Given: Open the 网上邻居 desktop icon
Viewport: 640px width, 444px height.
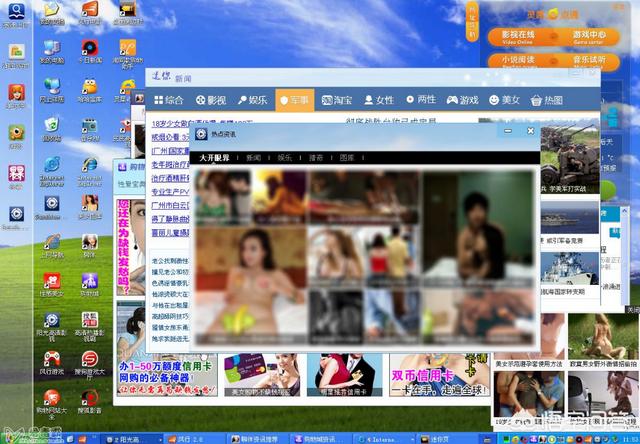Looking at the screenshot, I should (51, 87).
